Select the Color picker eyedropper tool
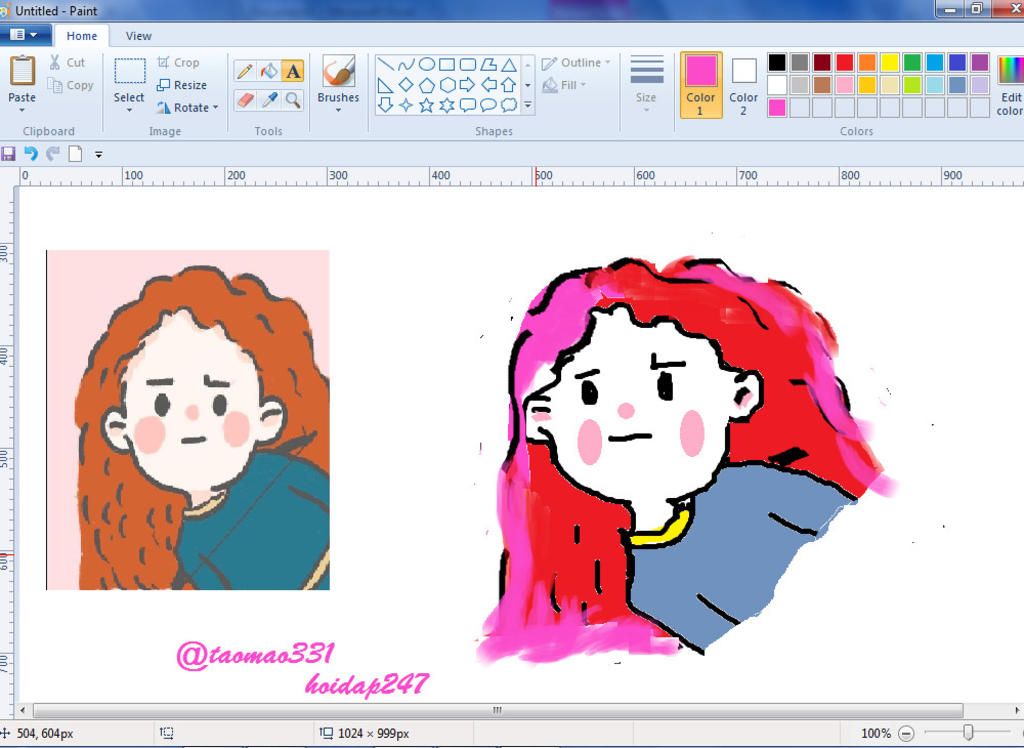Screen dimensions: 1024x748 point(269,99)
